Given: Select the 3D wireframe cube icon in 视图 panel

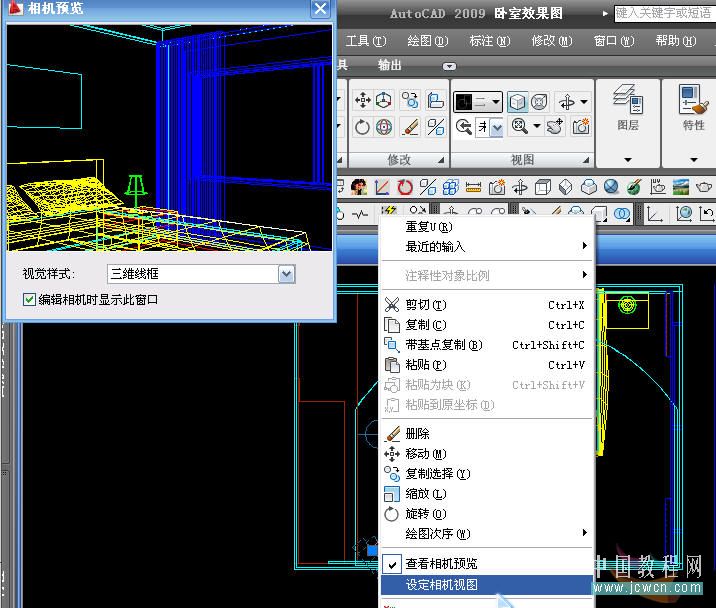Looking at the screenshot, I should [x=517, y=101].
